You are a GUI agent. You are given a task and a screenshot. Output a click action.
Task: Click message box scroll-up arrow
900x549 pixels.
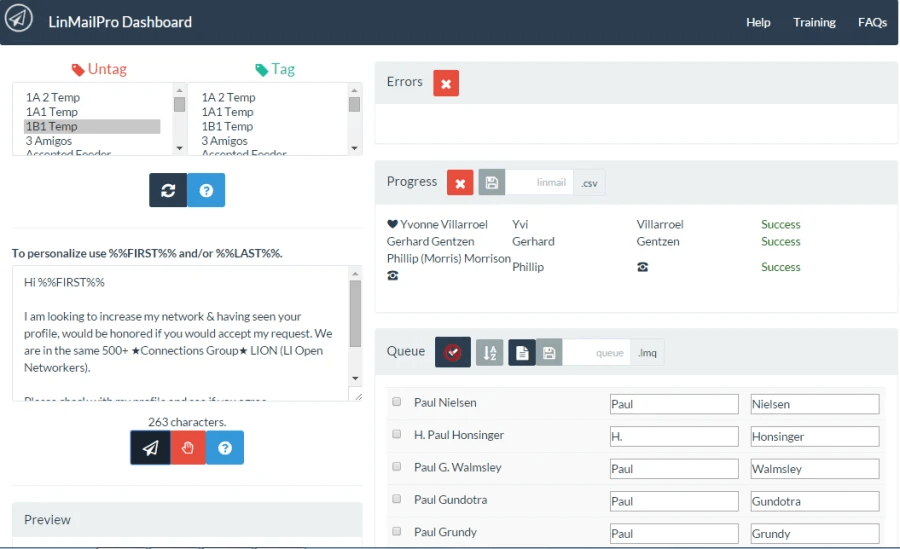tap(355, 273)
